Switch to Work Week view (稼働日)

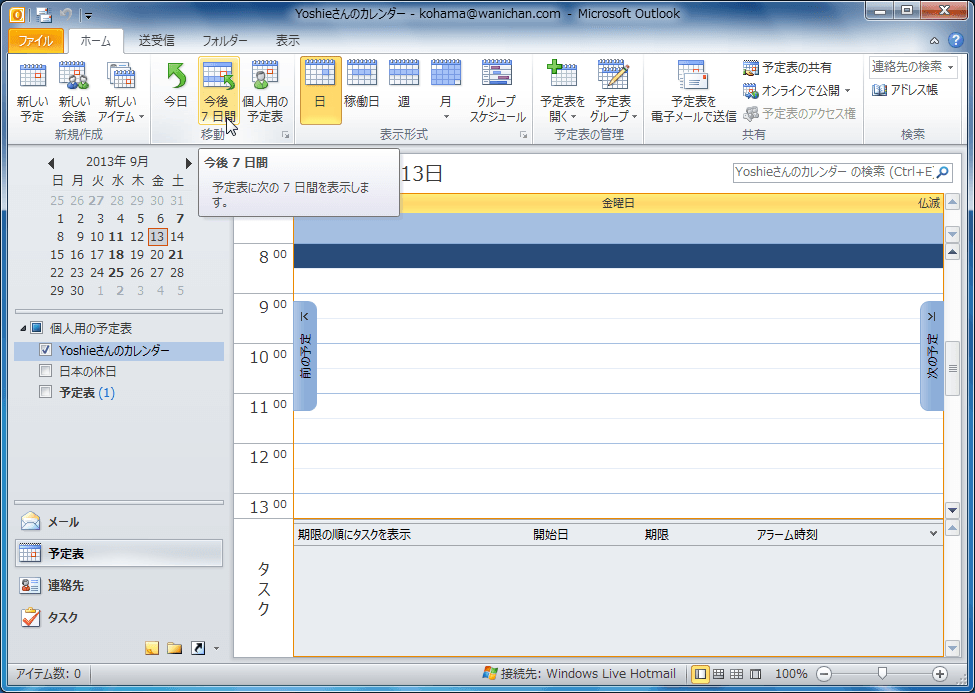tap(362, 91)
